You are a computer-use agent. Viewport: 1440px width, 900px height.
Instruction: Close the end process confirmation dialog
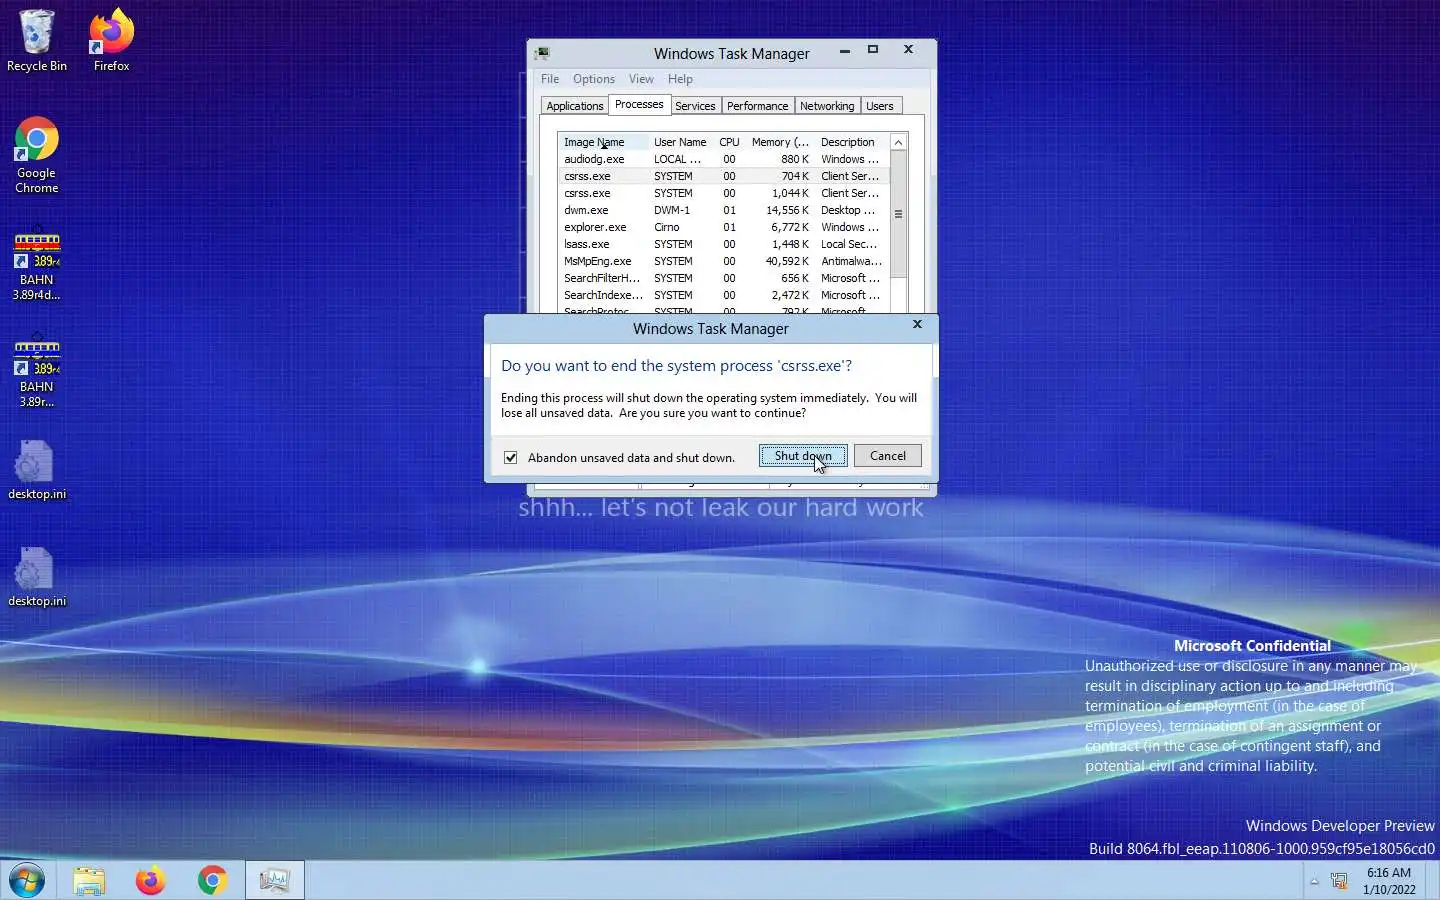coord(917,325)
